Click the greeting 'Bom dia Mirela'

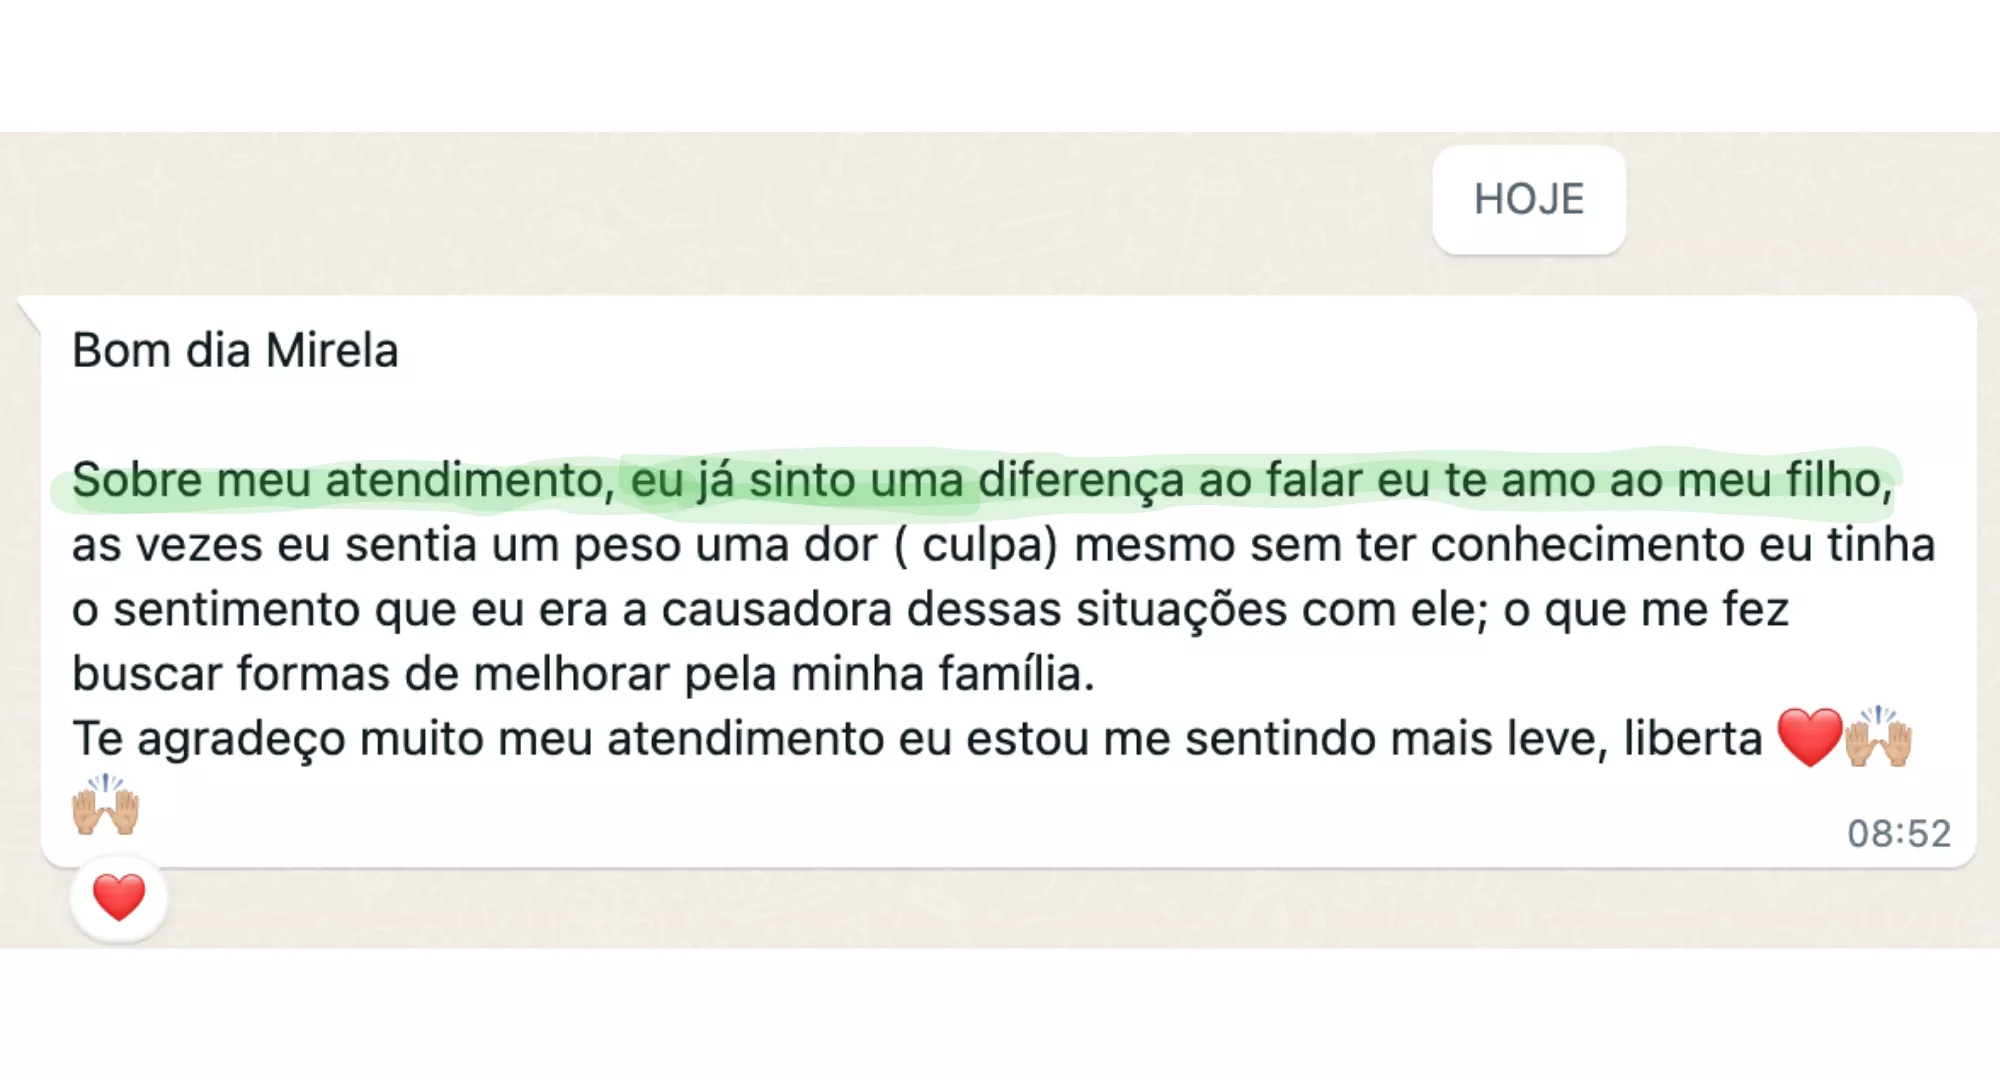(235, 351)
